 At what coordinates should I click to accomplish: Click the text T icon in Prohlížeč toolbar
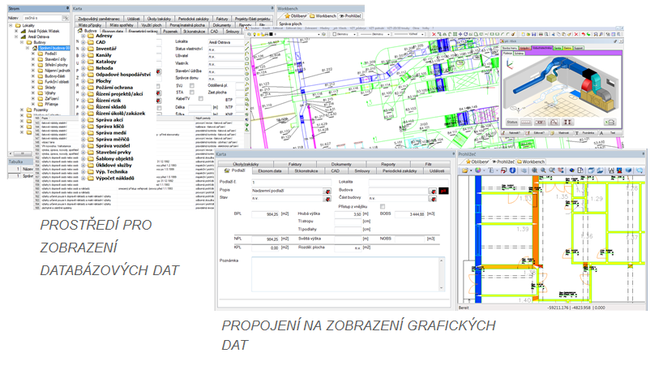tap(491, 170)
